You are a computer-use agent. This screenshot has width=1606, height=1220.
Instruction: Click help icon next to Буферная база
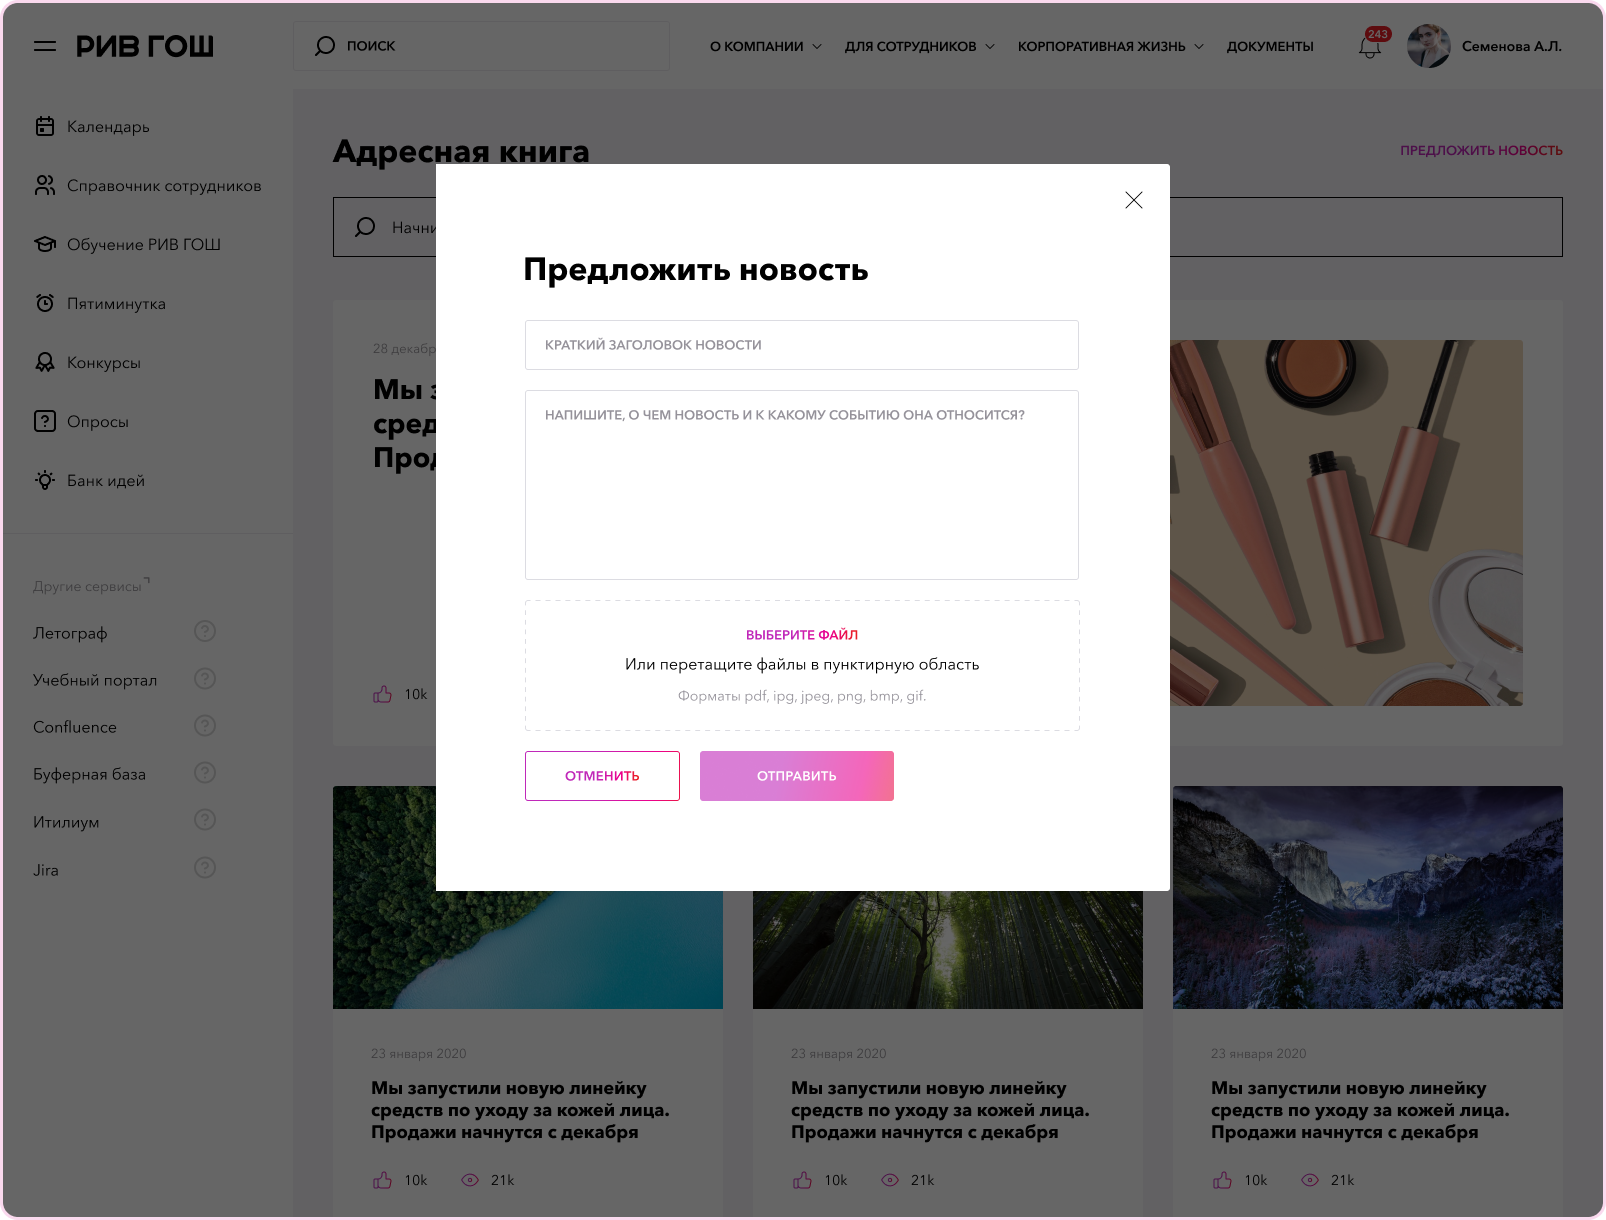point(205,773)
